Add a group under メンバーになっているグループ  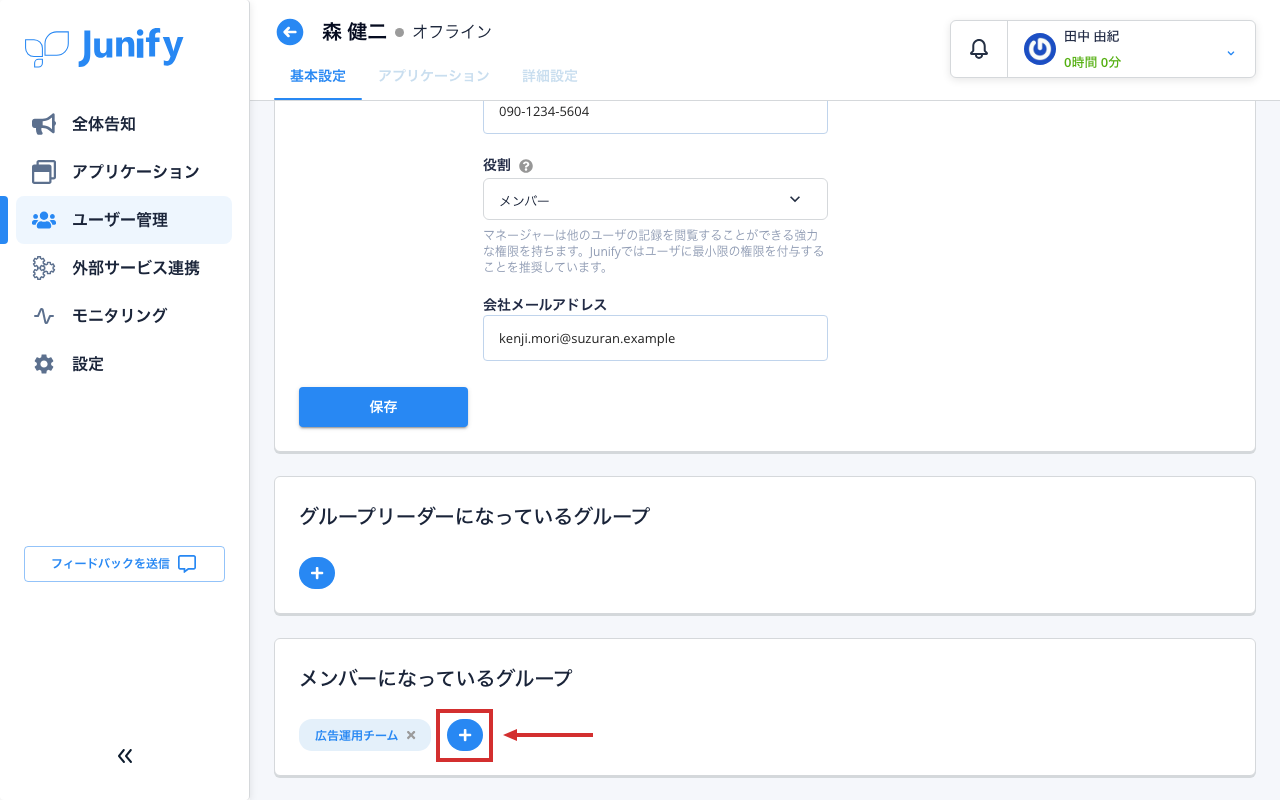click(x=465, y=735)
